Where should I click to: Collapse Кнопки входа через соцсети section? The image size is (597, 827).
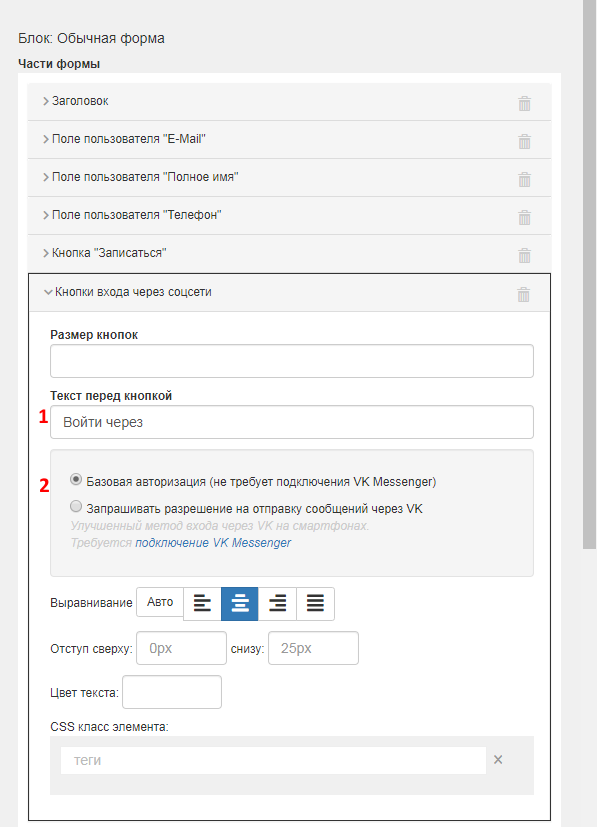[x=128, y=292]
